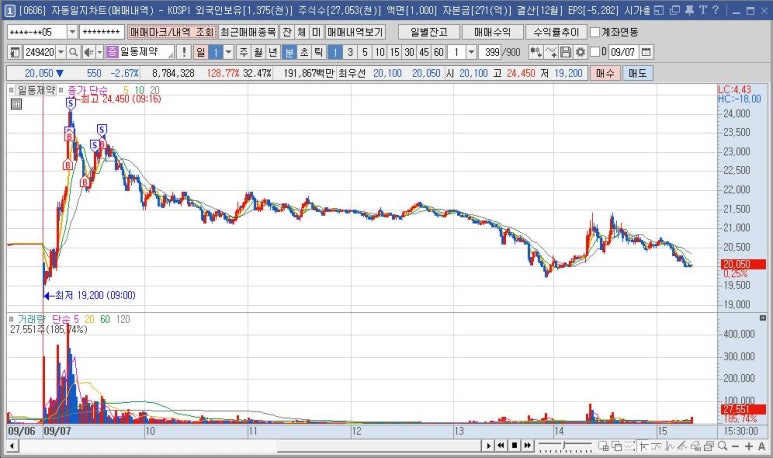Click the font 'T' icon in title bar

[703, 10]
